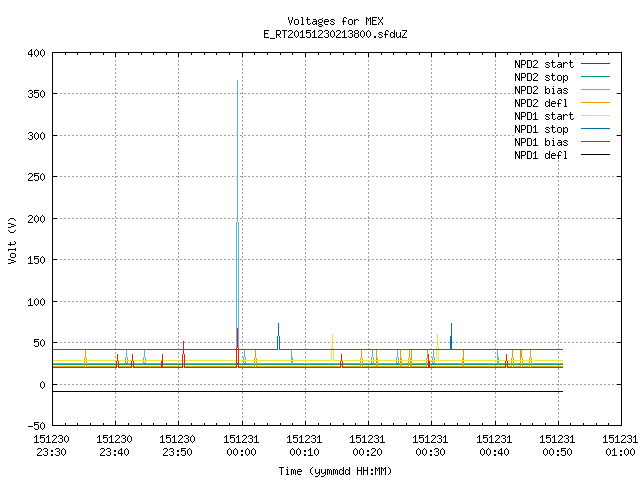Click the 151231 00:40 time tick label
640x480 pixels.
point(494,446)
